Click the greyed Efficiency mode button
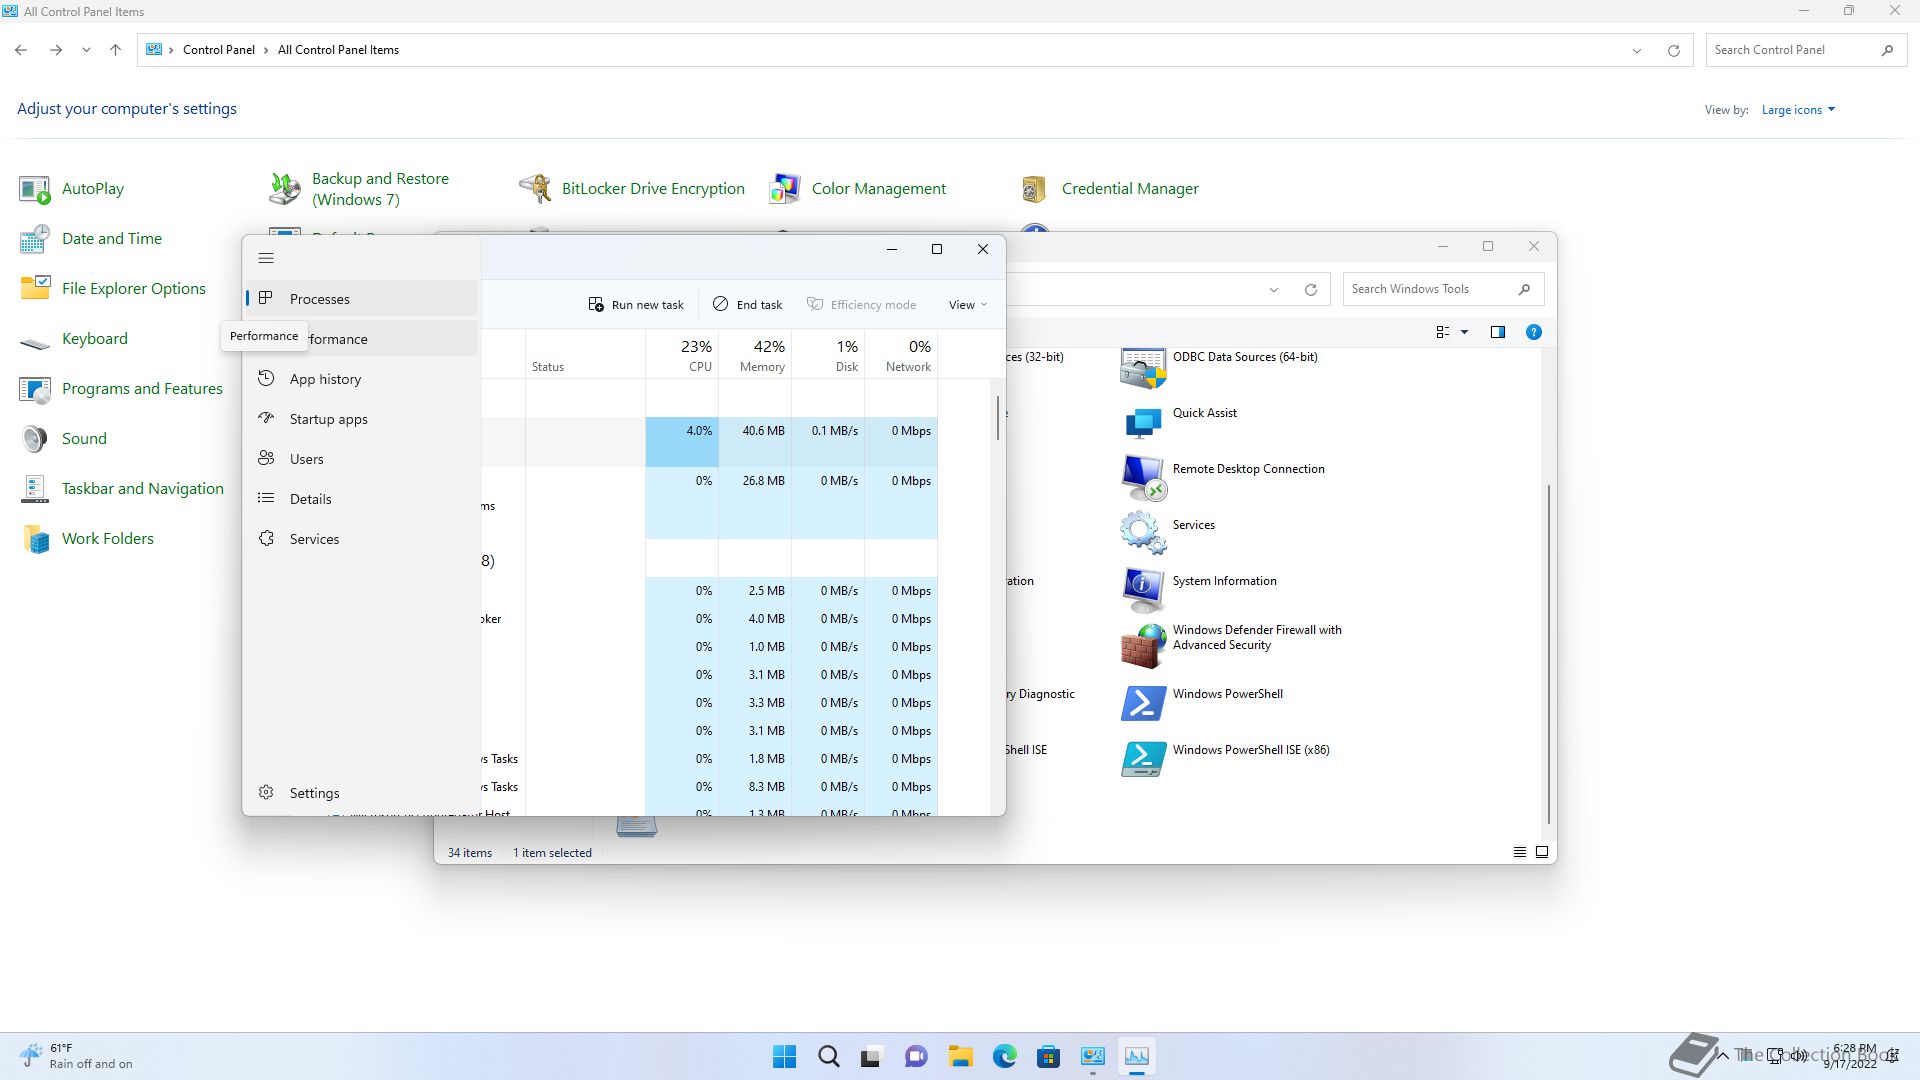The width and height of the screenshot is (1920, 1080). 861,305
